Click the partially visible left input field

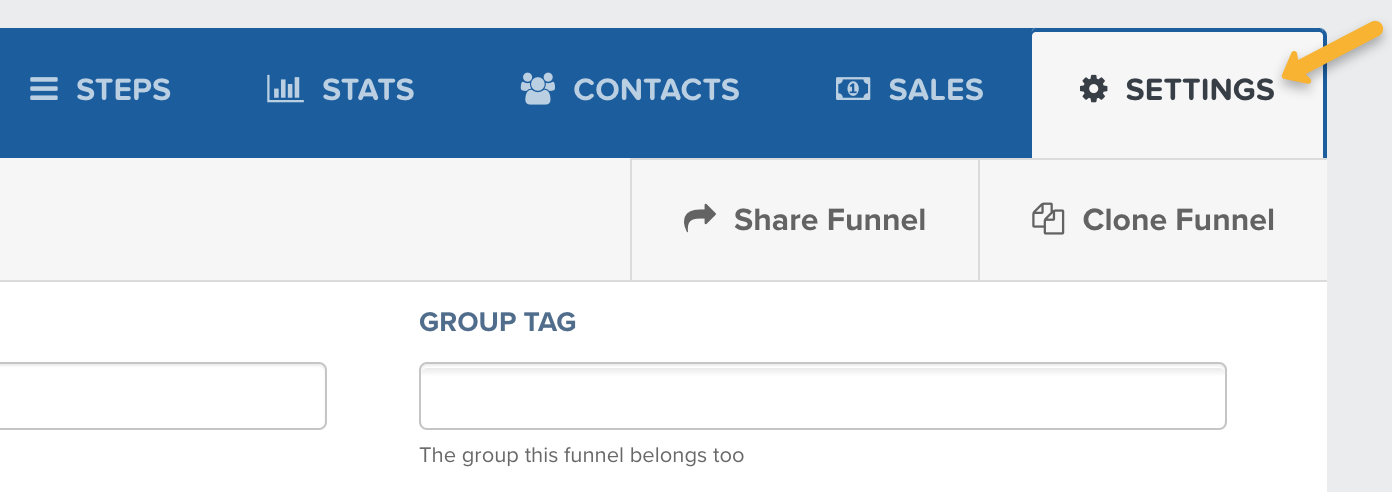pos(160,396)
